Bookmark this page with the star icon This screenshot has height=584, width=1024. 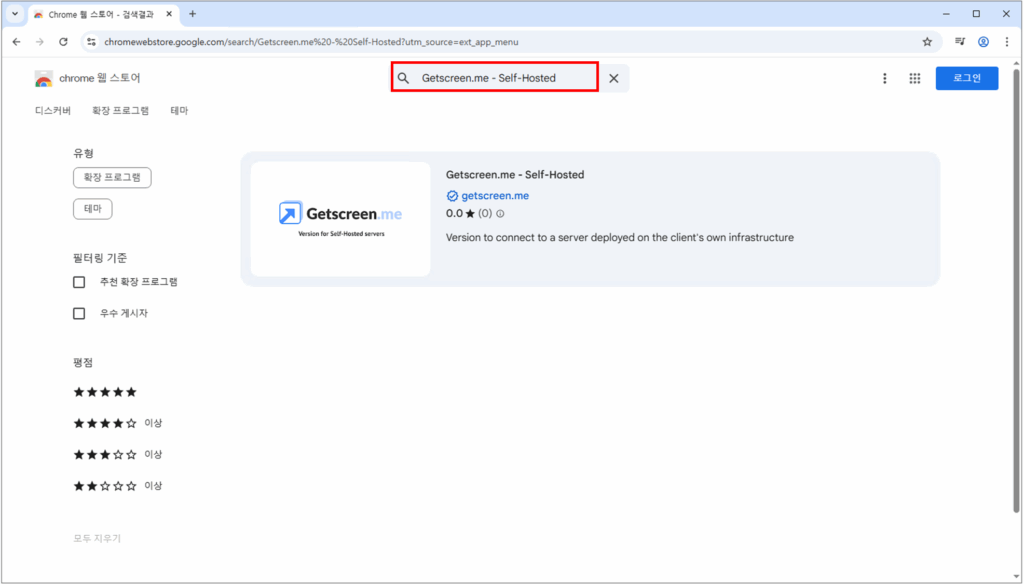[927, 42]
